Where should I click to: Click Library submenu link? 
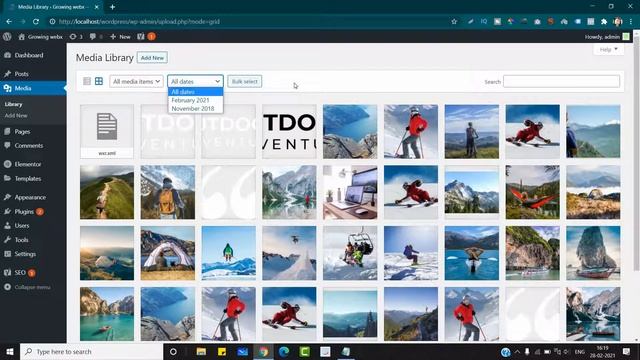tap(13, 104)
